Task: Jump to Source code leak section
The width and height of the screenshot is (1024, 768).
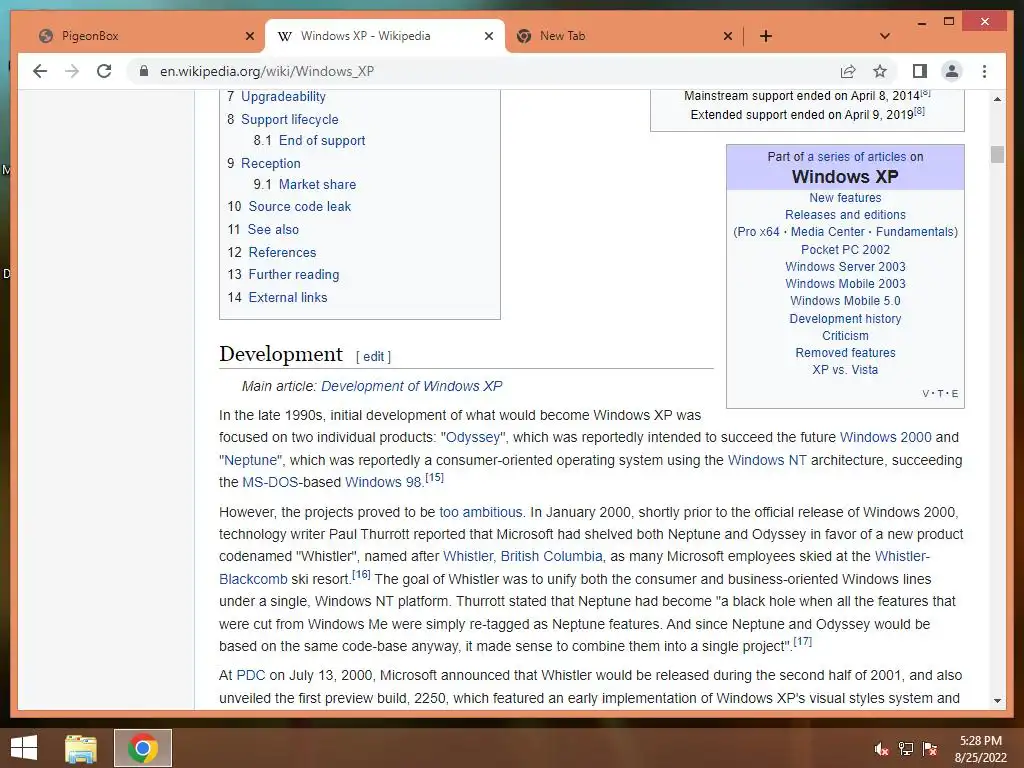Action: pos(300,206)
